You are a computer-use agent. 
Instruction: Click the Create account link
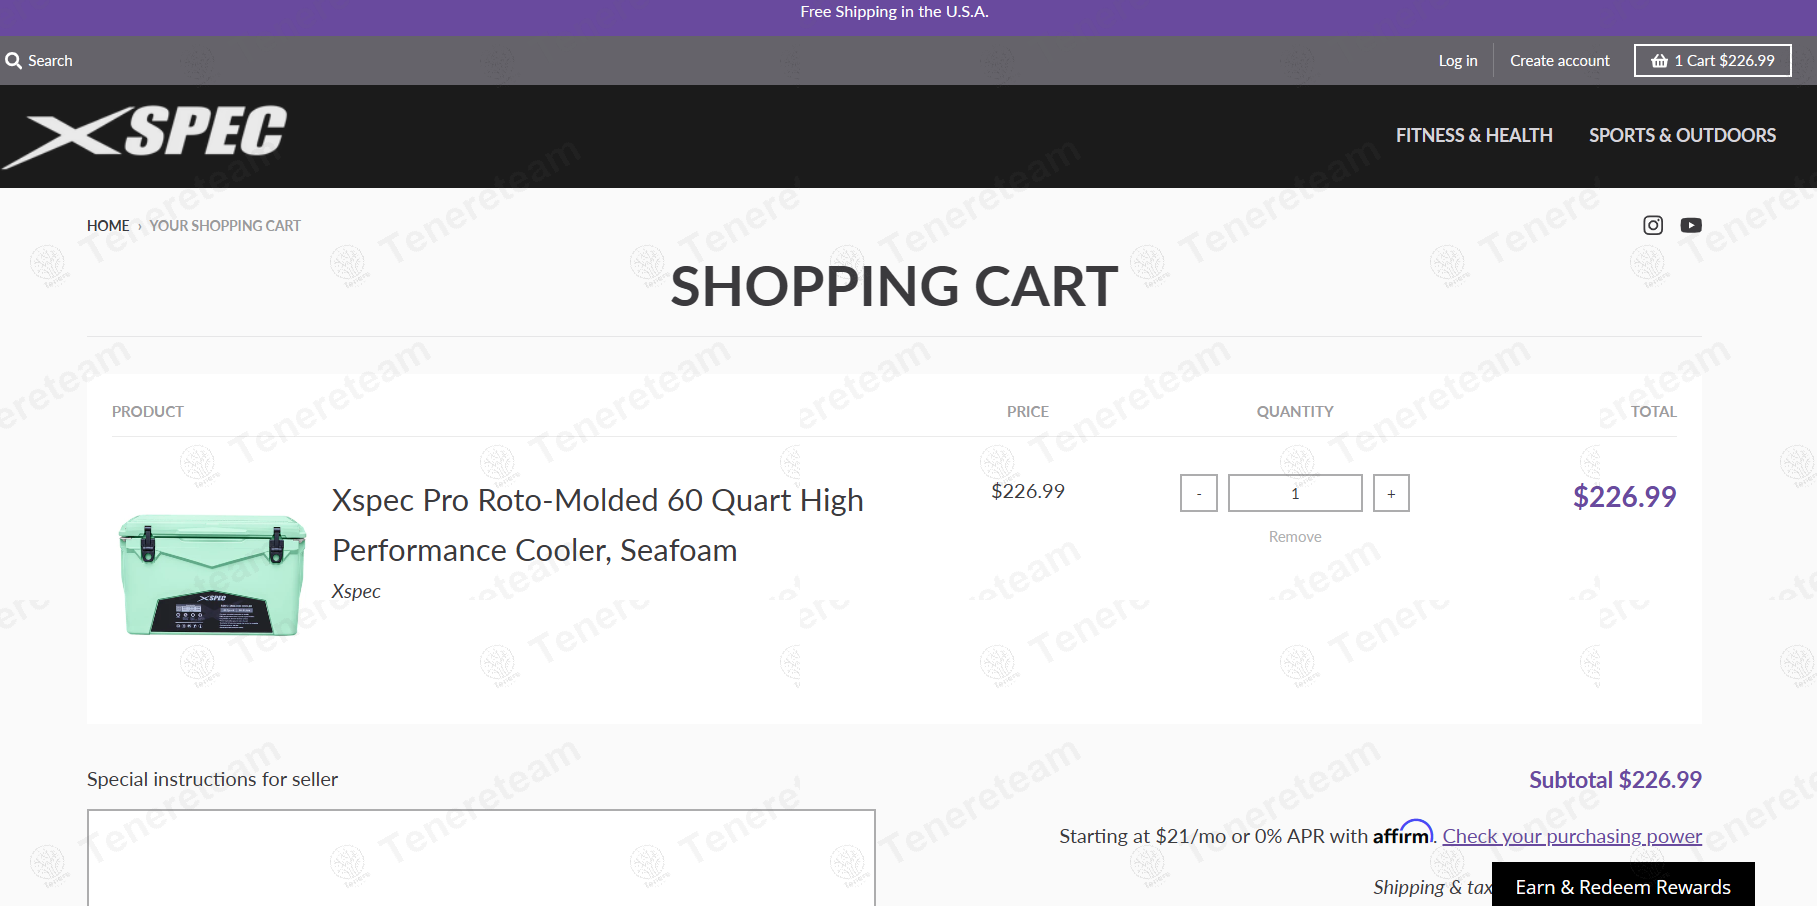click(1559, 61)
